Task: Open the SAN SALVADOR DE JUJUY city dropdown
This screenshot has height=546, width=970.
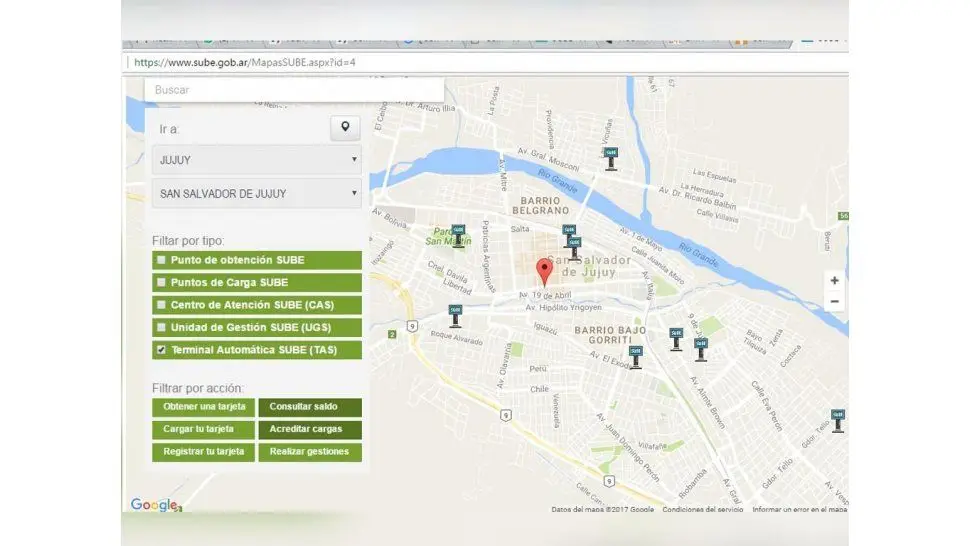Action: point(257,194)
